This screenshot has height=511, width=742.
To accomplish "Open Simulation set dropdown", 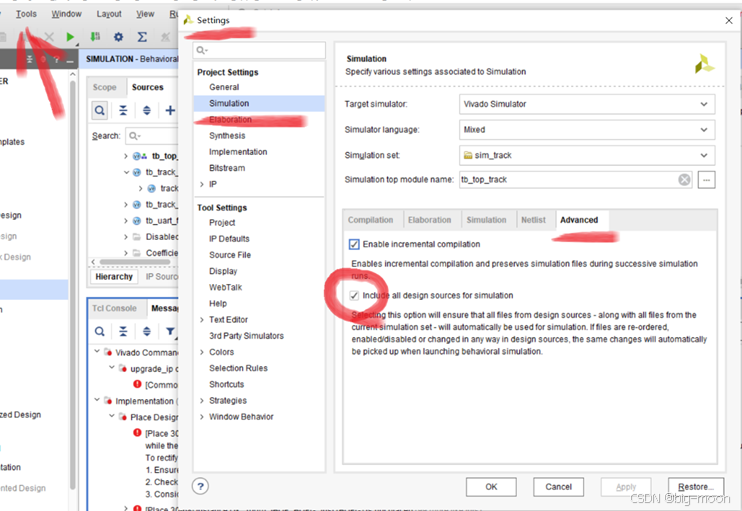I will click(587, 155).
